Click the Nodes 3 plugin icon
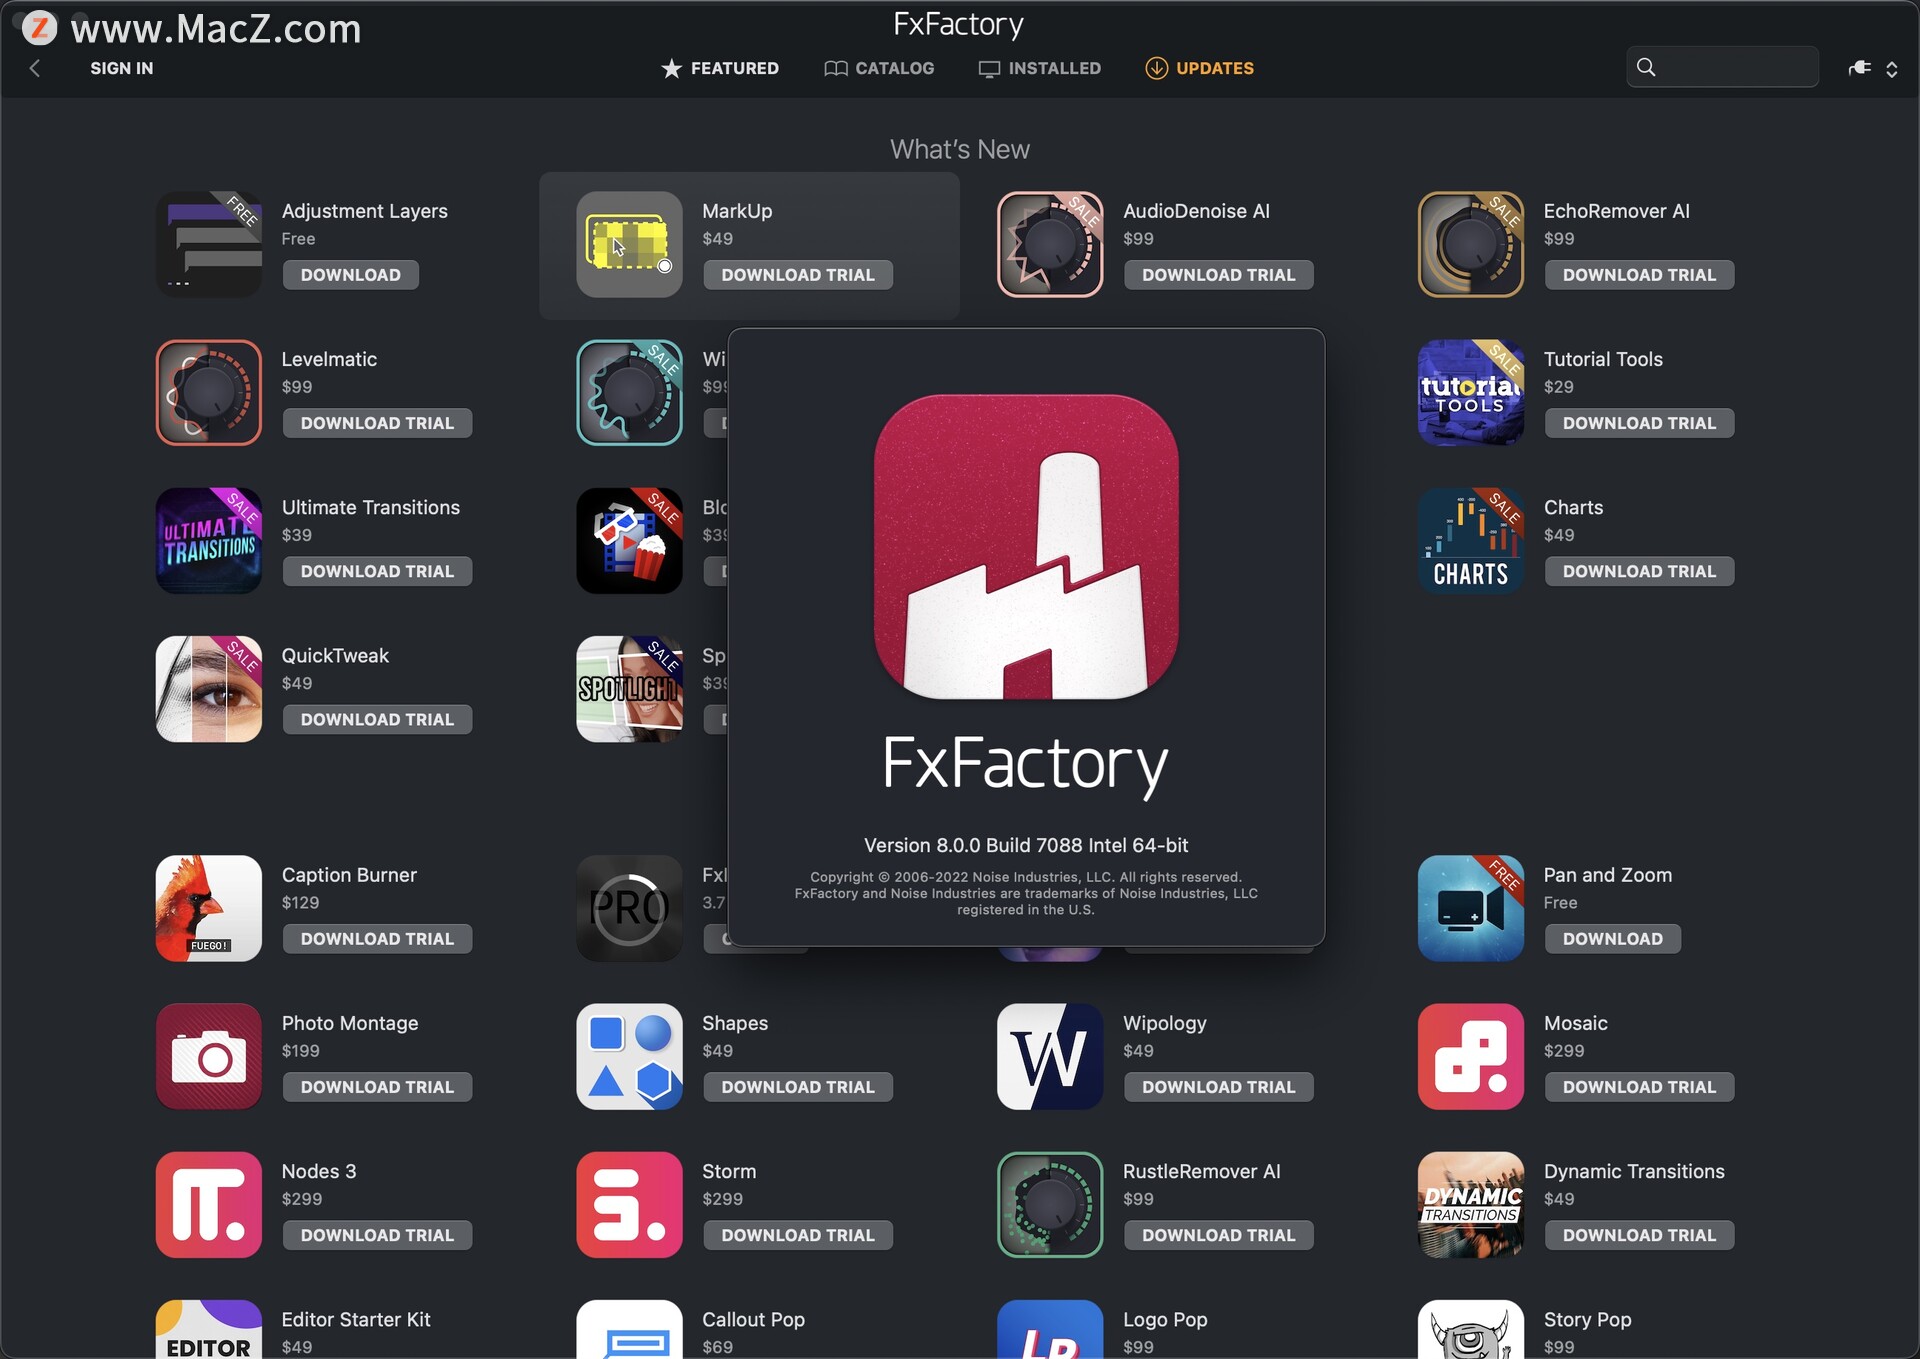1920x1359 pixels. coord(208,1204)
